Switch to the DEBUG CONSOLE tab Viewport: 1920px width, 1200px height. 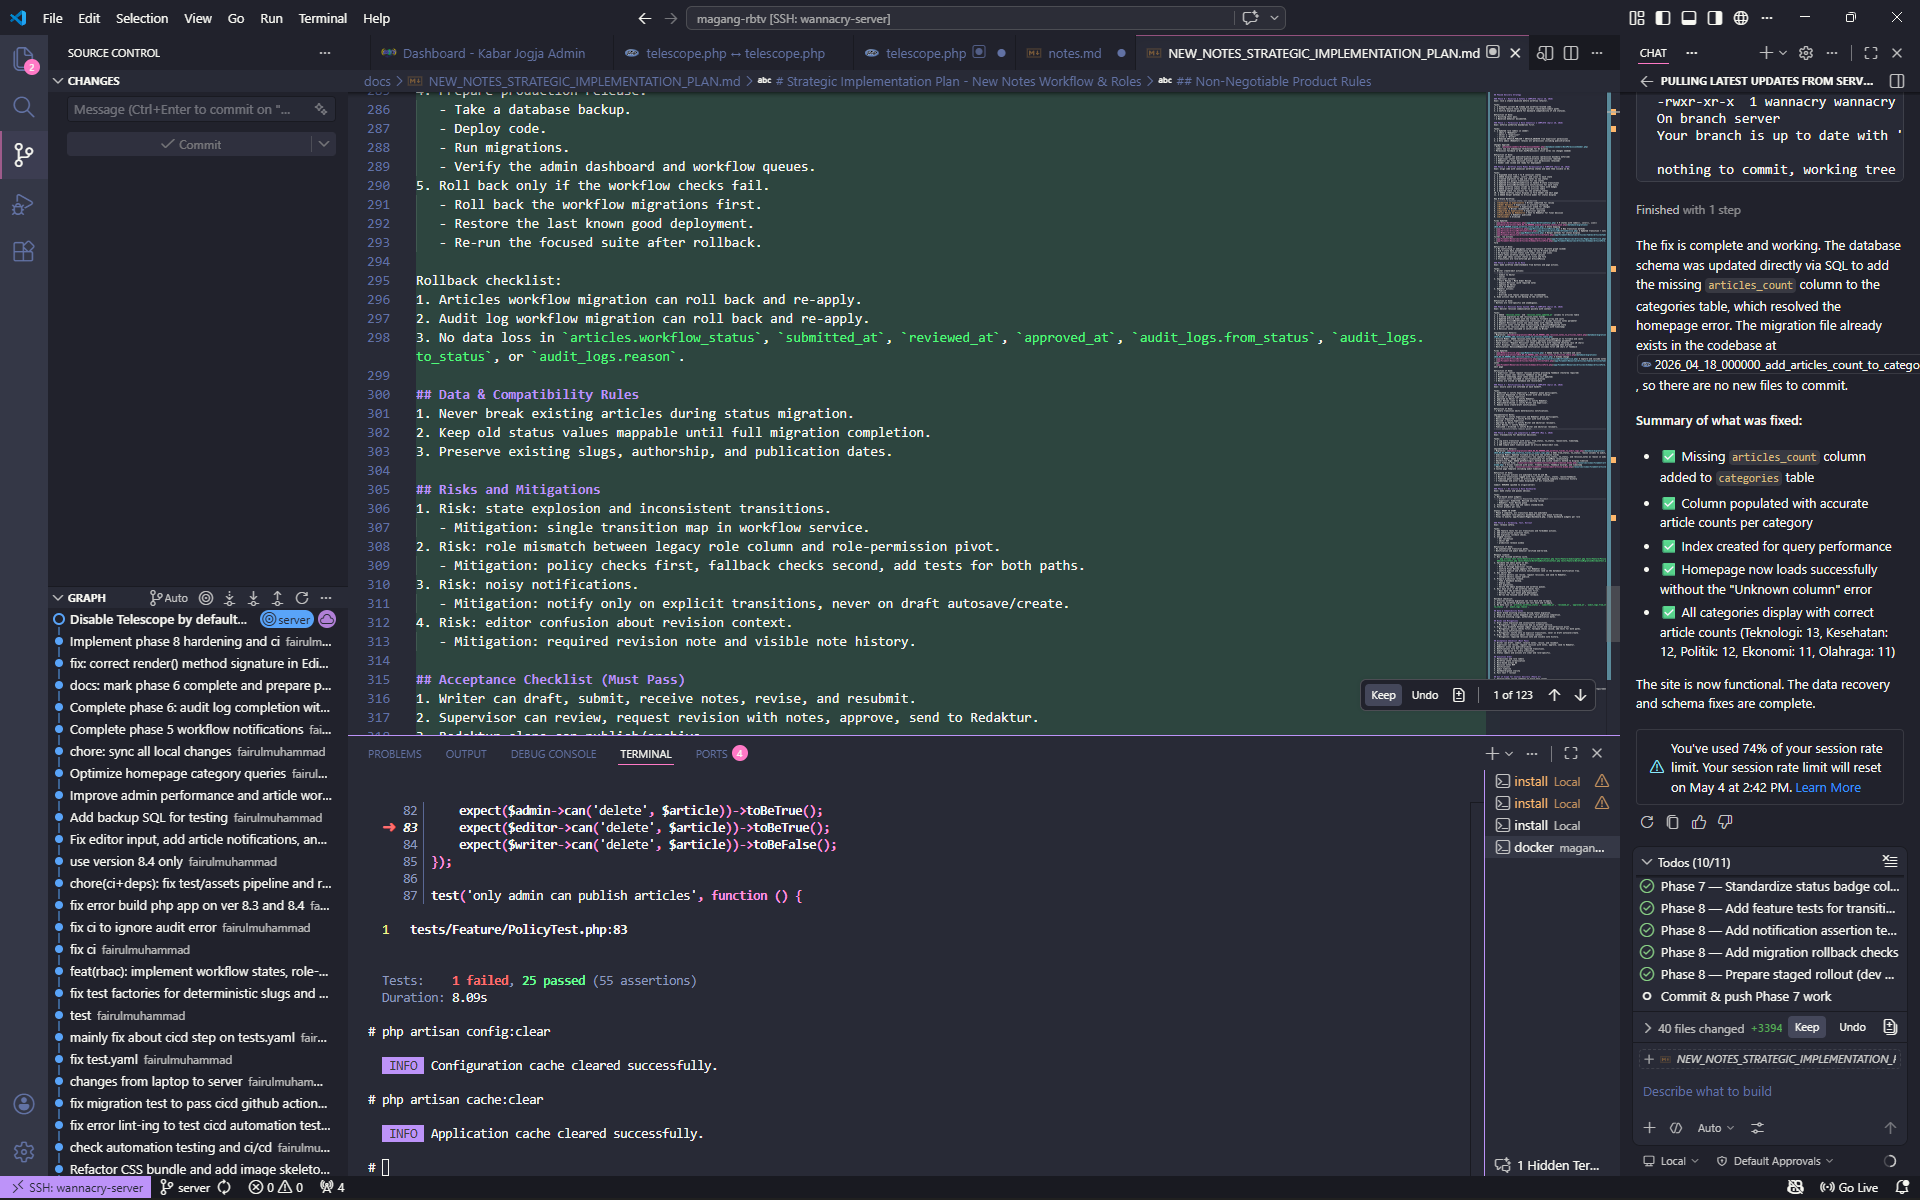click(553, 754)
